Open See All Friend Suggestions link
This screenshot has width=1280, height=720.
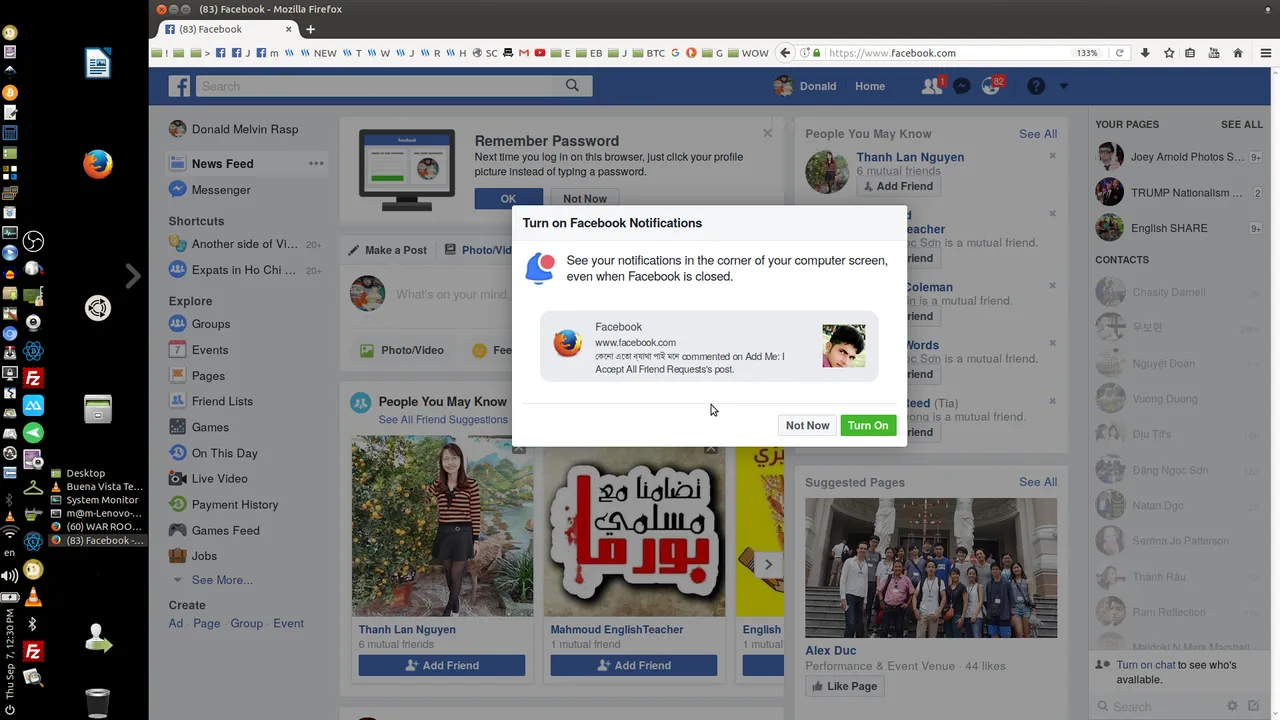[x=443, y=420]
